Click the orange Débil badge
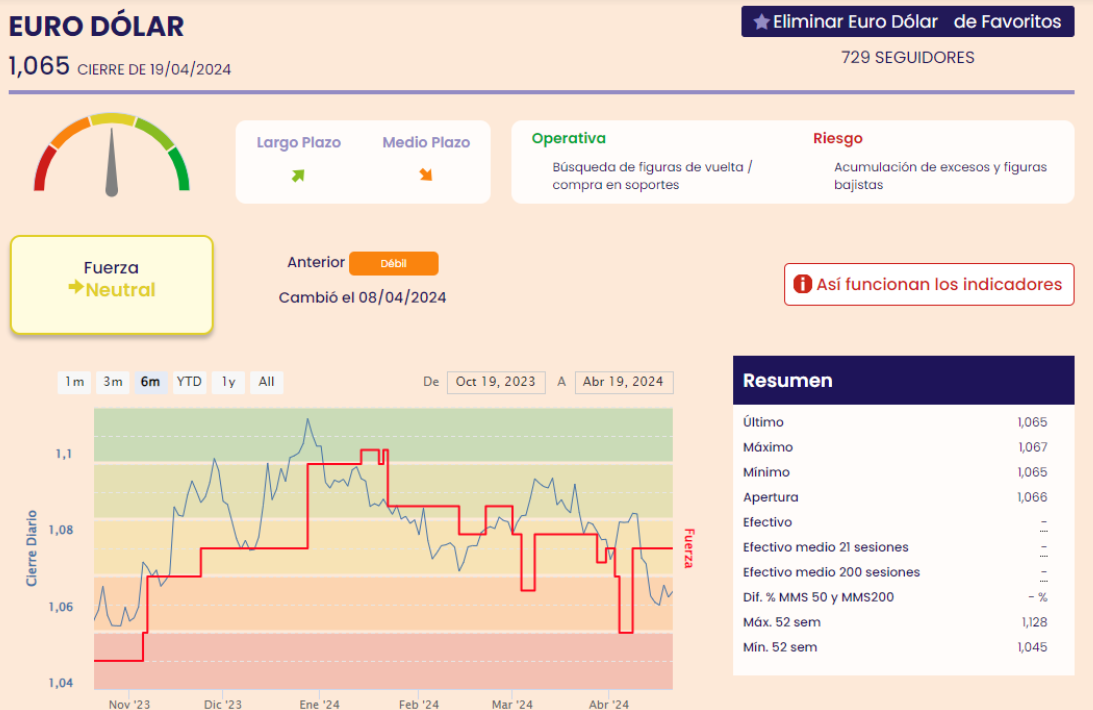Image resolution: width=1093 pixels, height=710 pixels. point(393,264)
